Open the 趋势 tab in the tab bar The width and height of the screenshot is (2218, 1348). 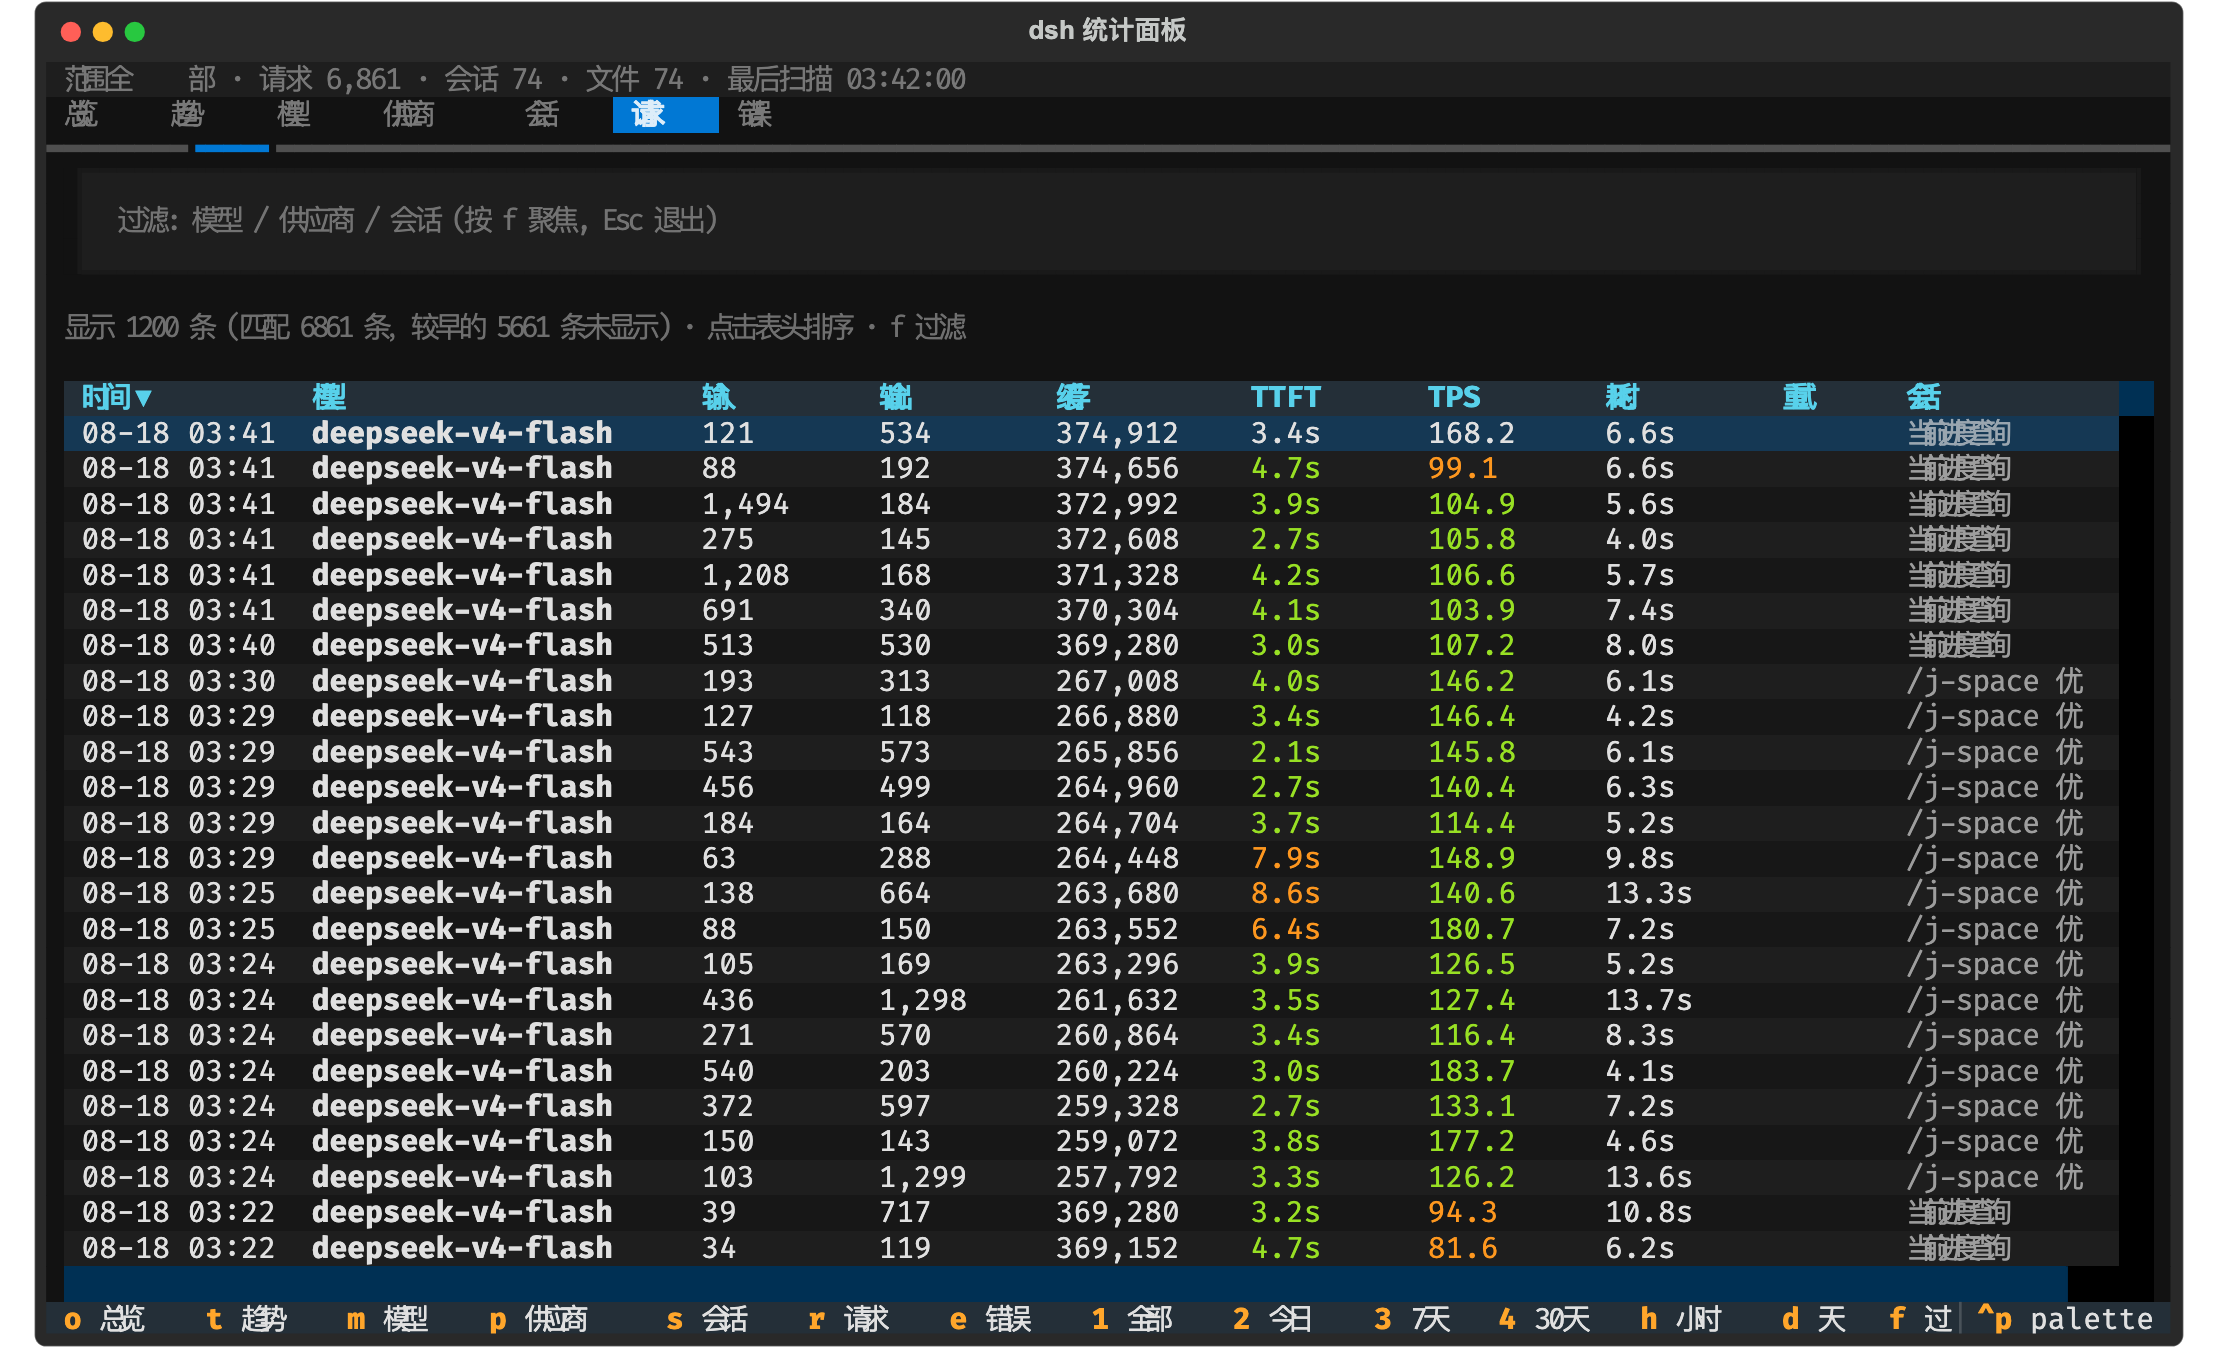188,115
